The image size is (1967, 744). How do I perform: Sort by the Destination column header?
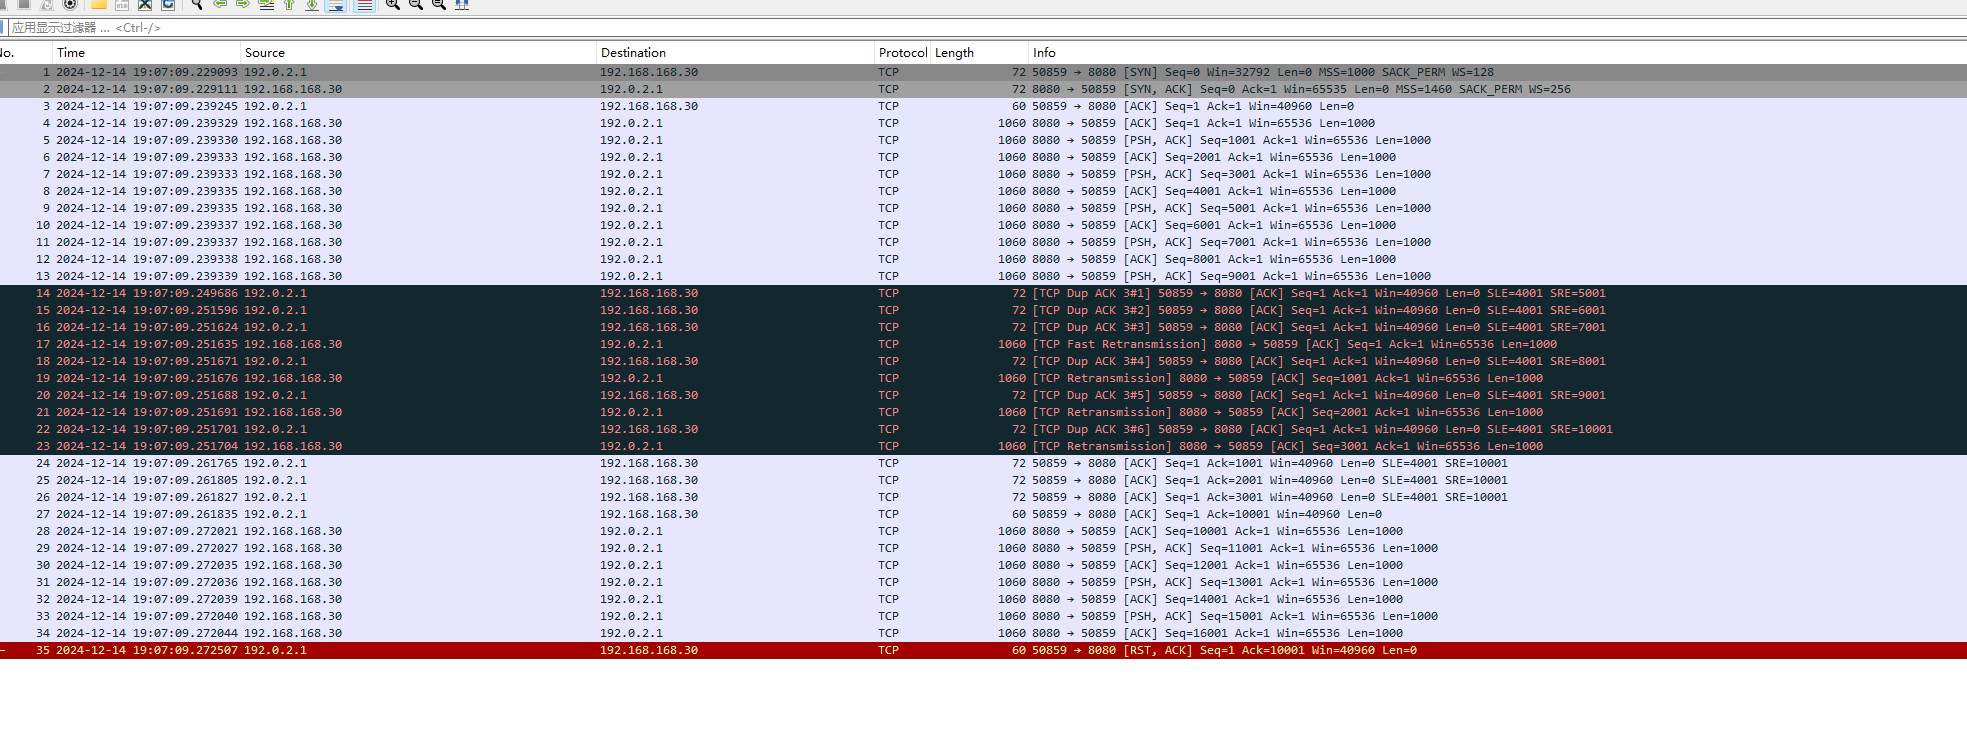[x=735, y=52]
